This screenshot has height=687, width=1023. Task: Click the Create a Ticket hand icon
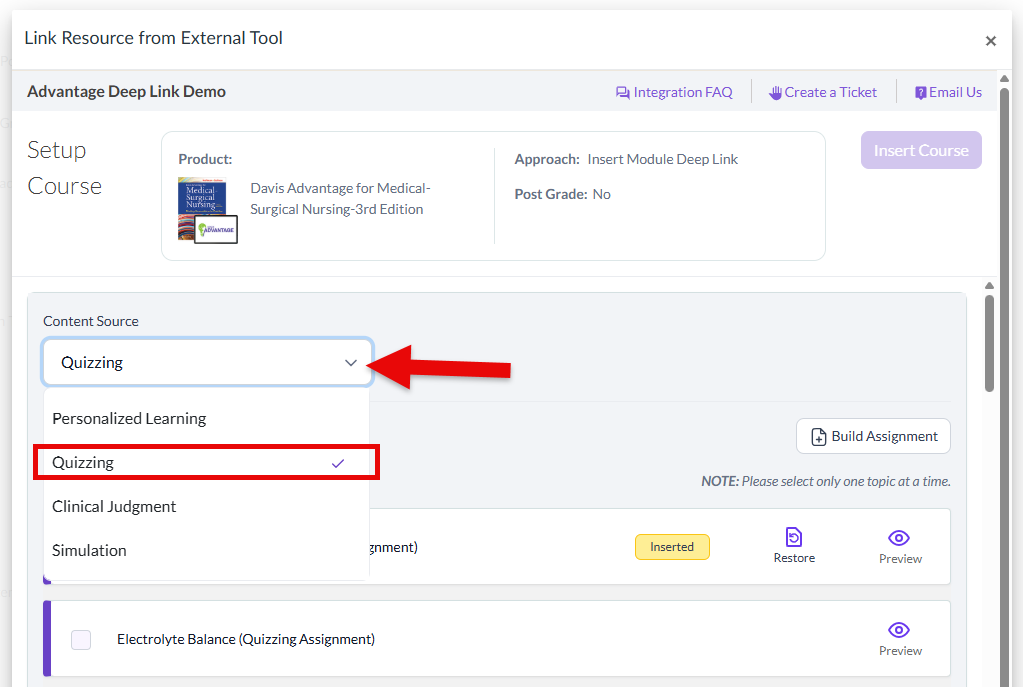[775, 93]
